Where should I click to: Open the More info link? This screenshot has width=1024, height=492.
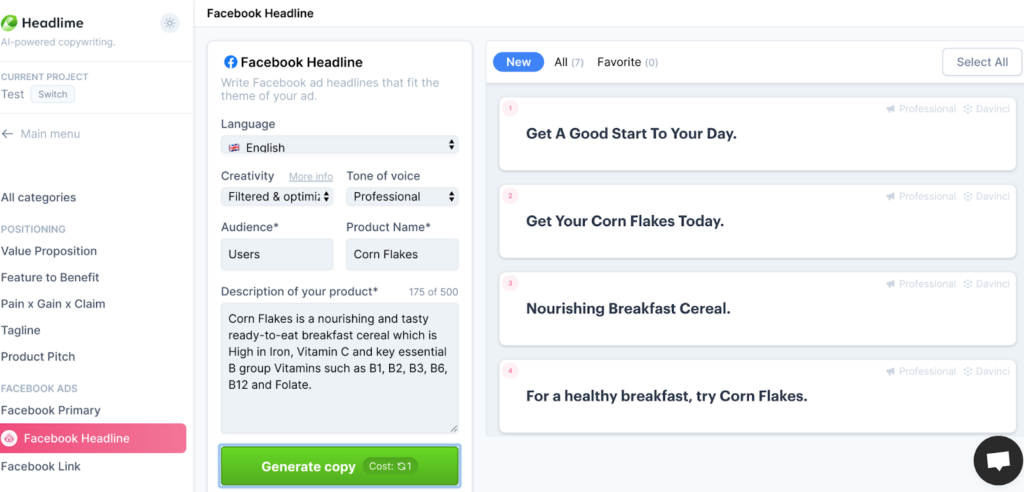(x=311, y=177)
